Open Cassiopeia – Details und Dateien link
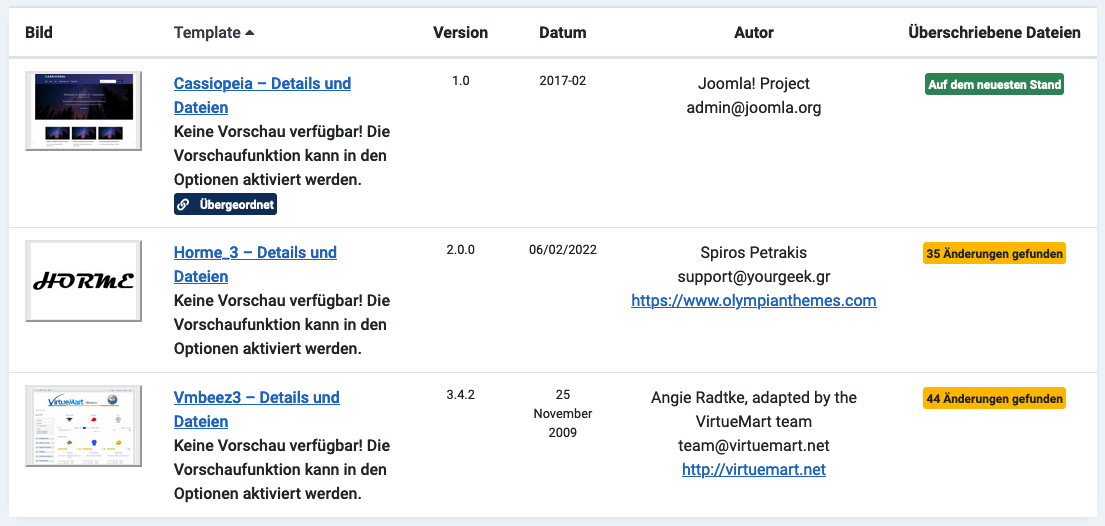Image resolution: width=1105 pixels, height=526 pixels. [x=262, y=84]
